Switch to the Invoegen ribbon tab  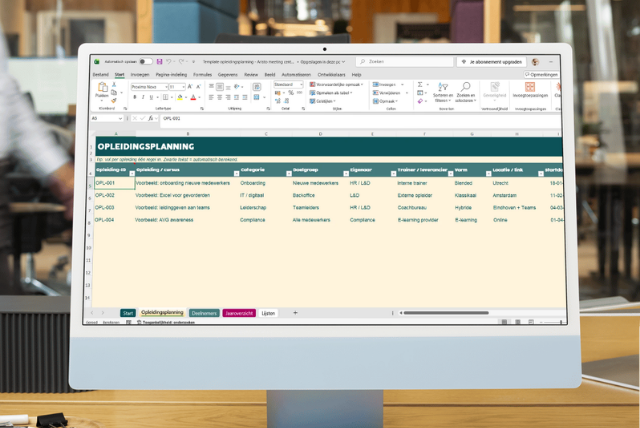tap(140, 75)
